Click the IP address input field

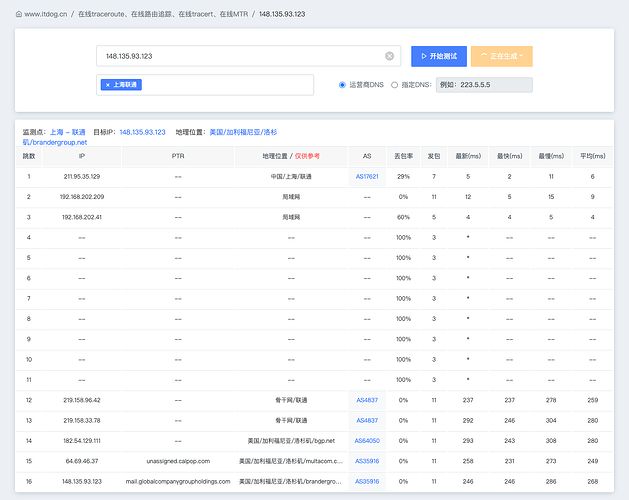[248, 56]
